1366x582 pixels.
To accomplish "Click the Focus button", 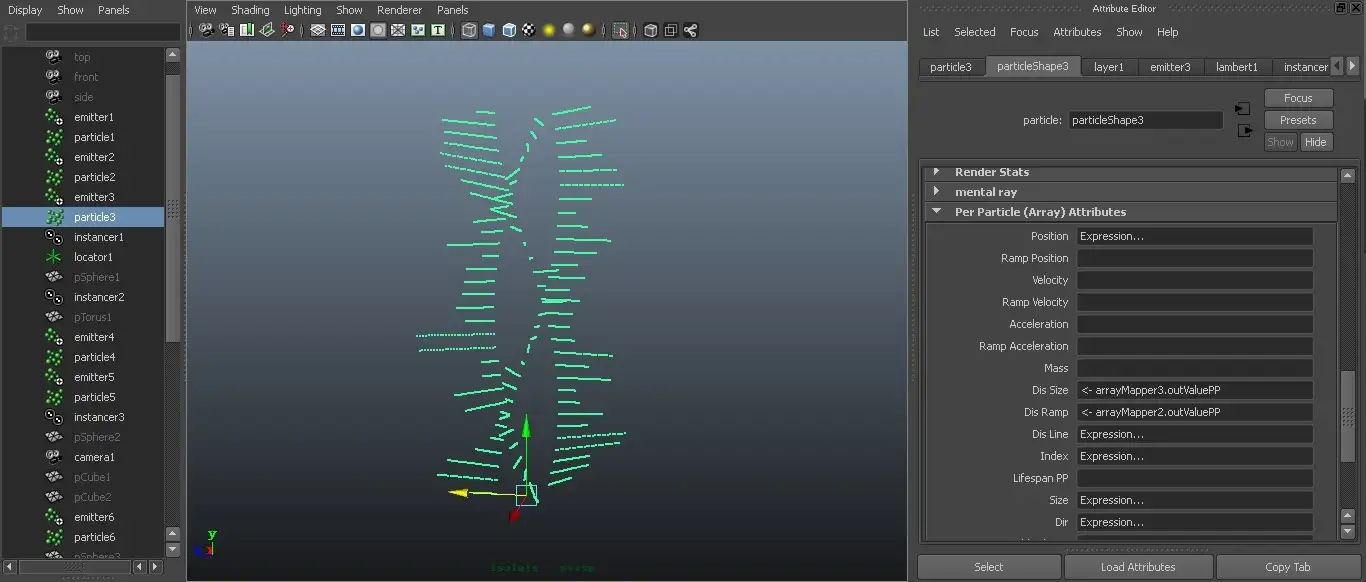I will (x=1298, y=98).
